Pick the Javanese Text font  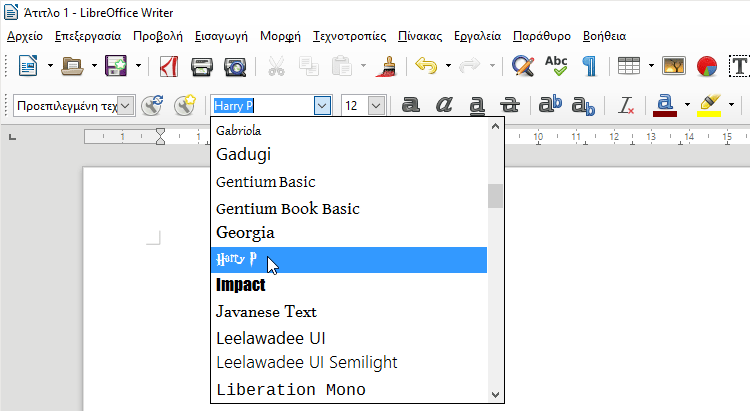click(349, 312)
